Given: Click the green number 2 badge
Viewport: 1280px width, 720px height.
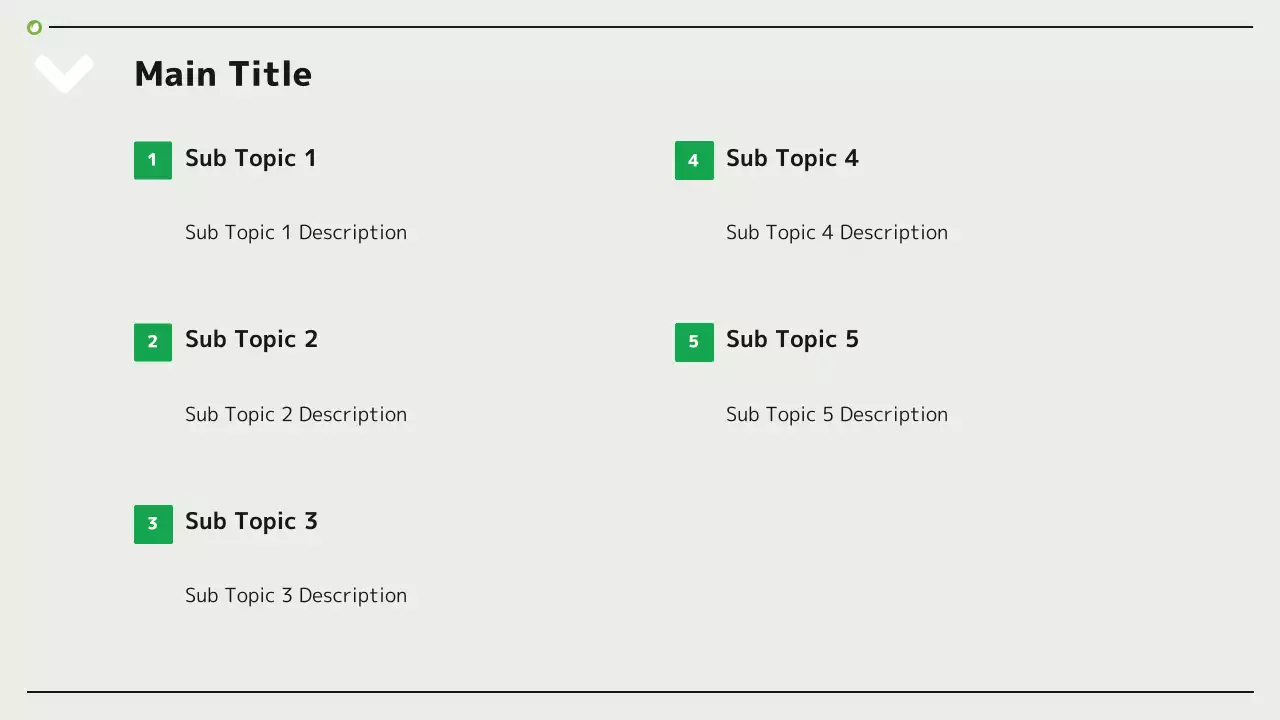Looking at the screenshot, I should [x=153, y=342].
